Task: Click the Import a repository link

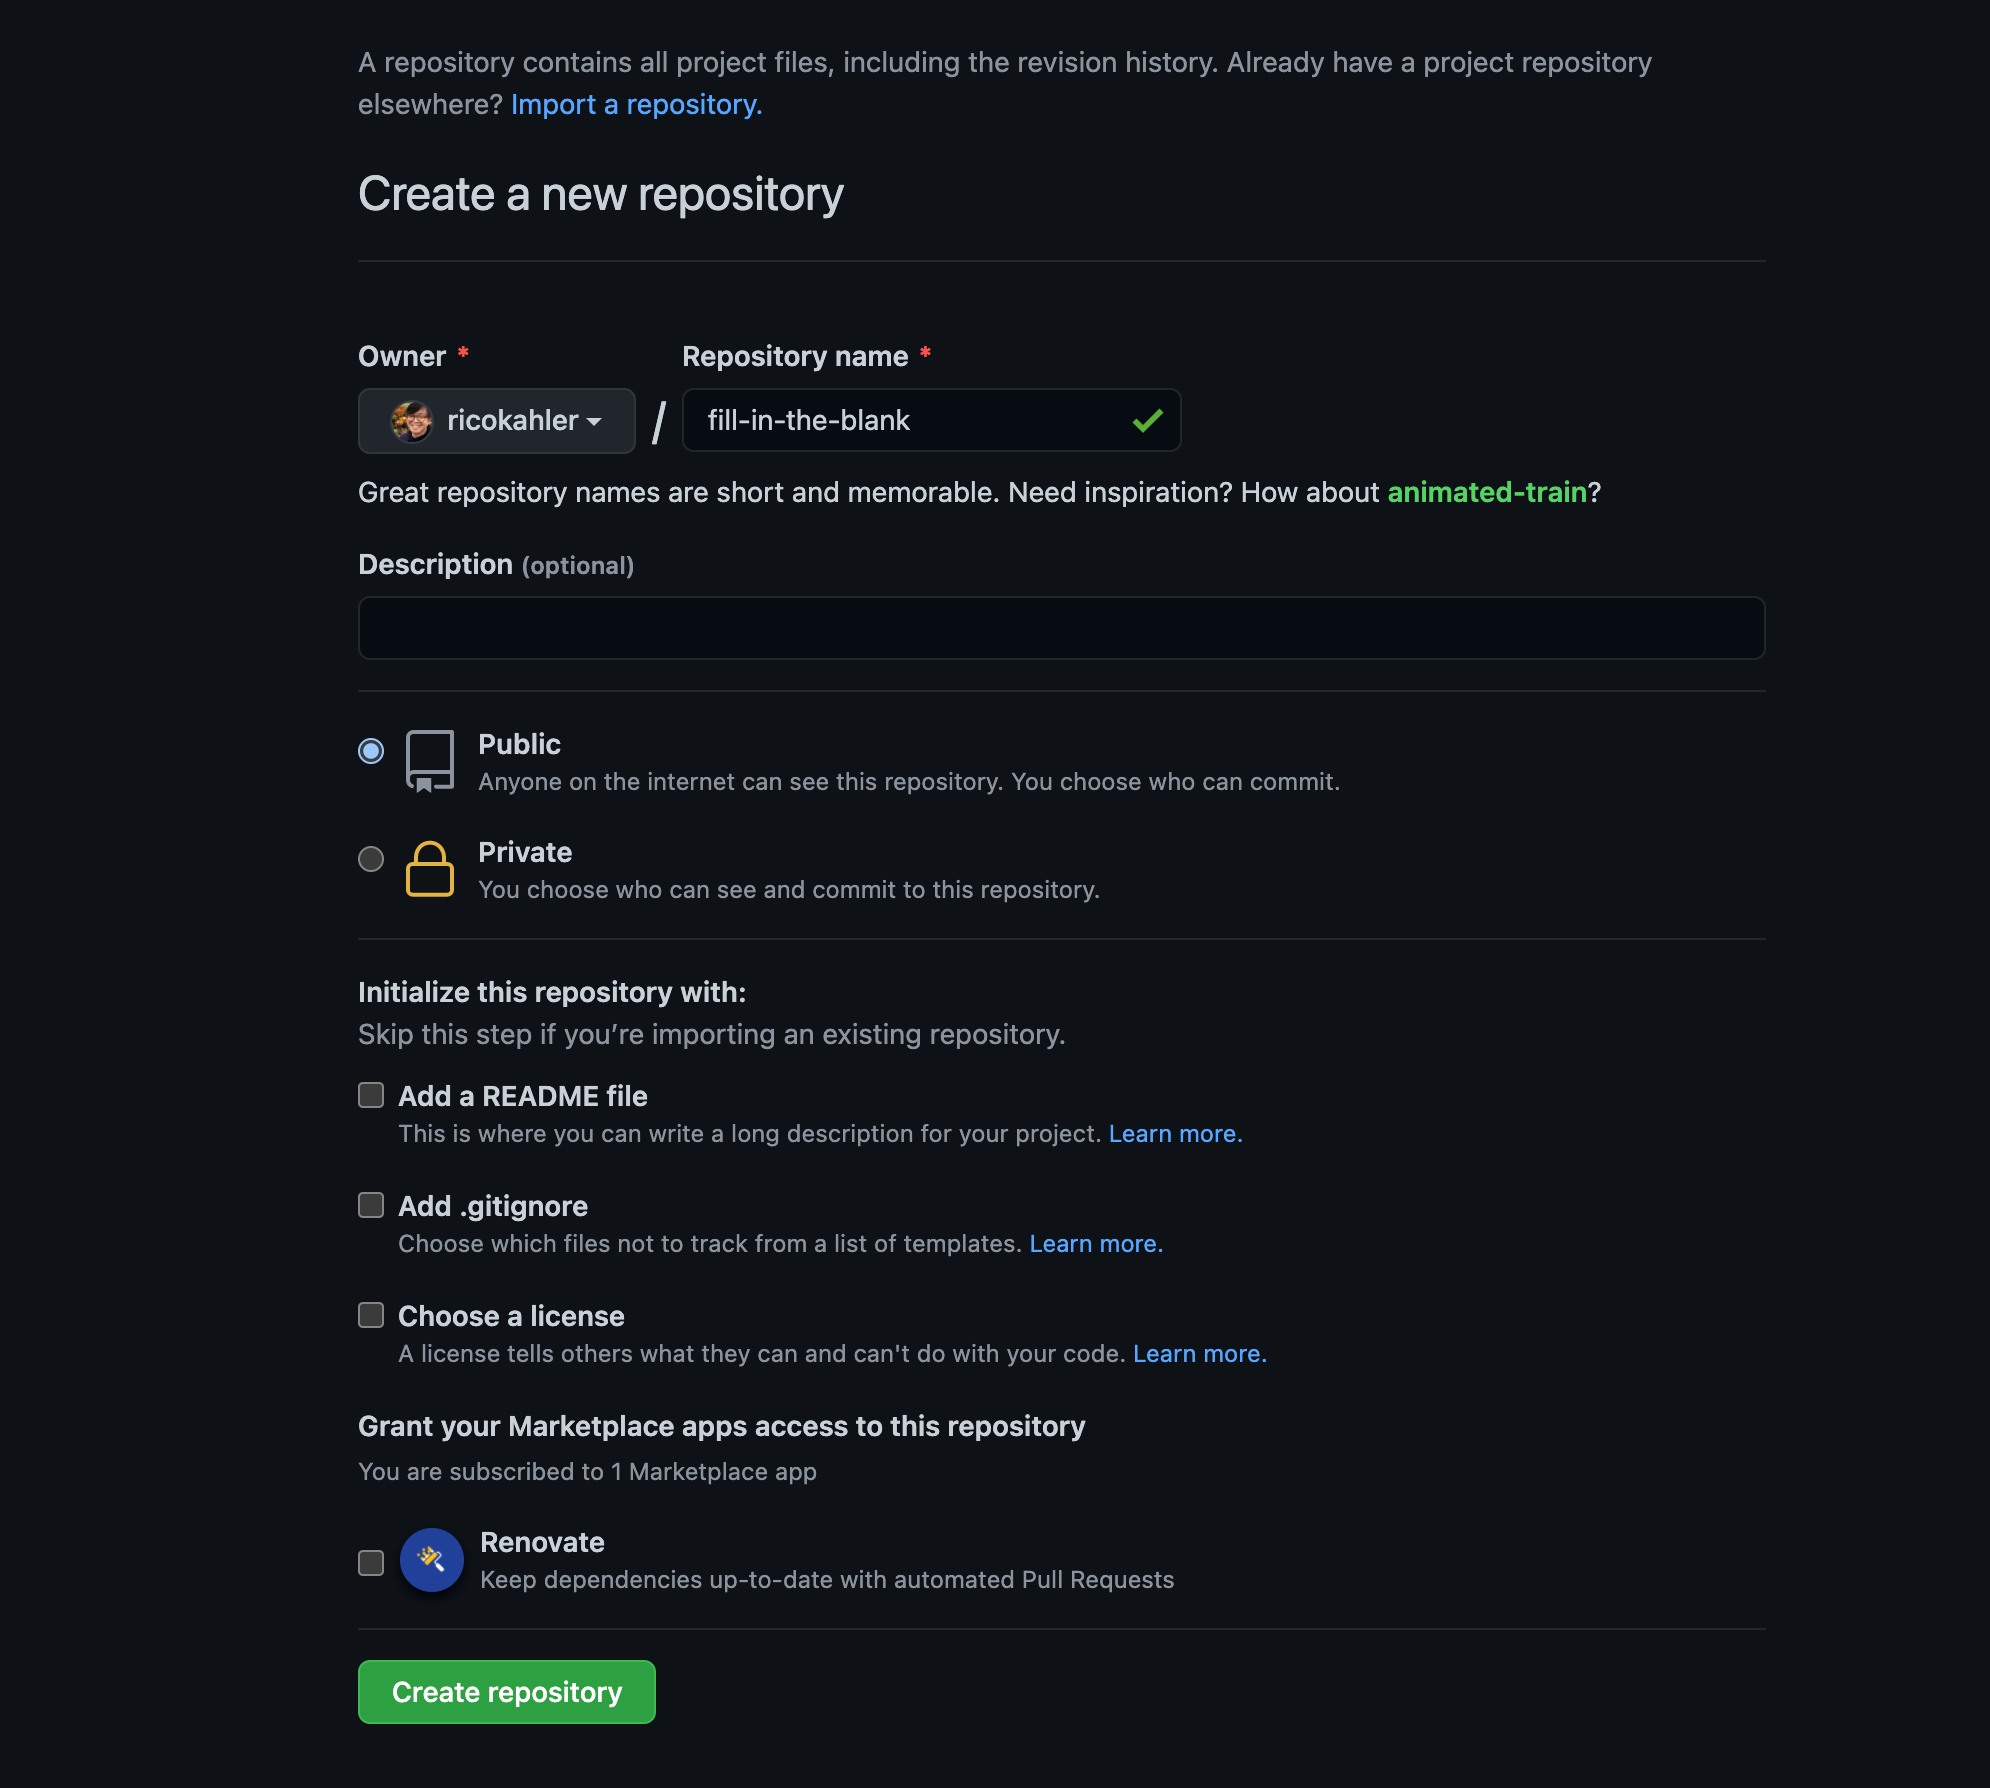Action: click(635, 103)
